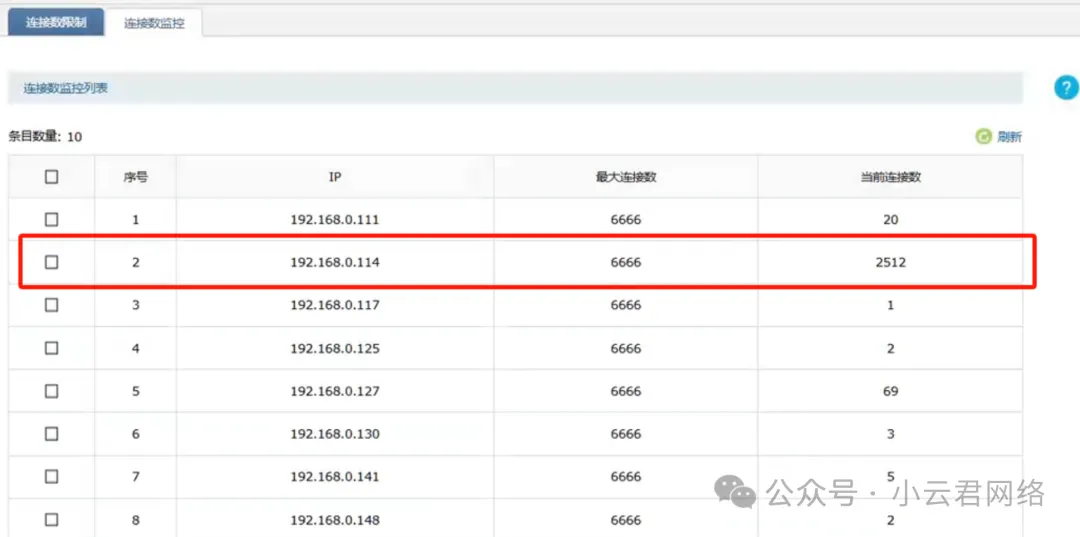This screenshot has width=1080, height=537.
Task: Click the green 刷新 refresh icon
Action: click(983, 137)
